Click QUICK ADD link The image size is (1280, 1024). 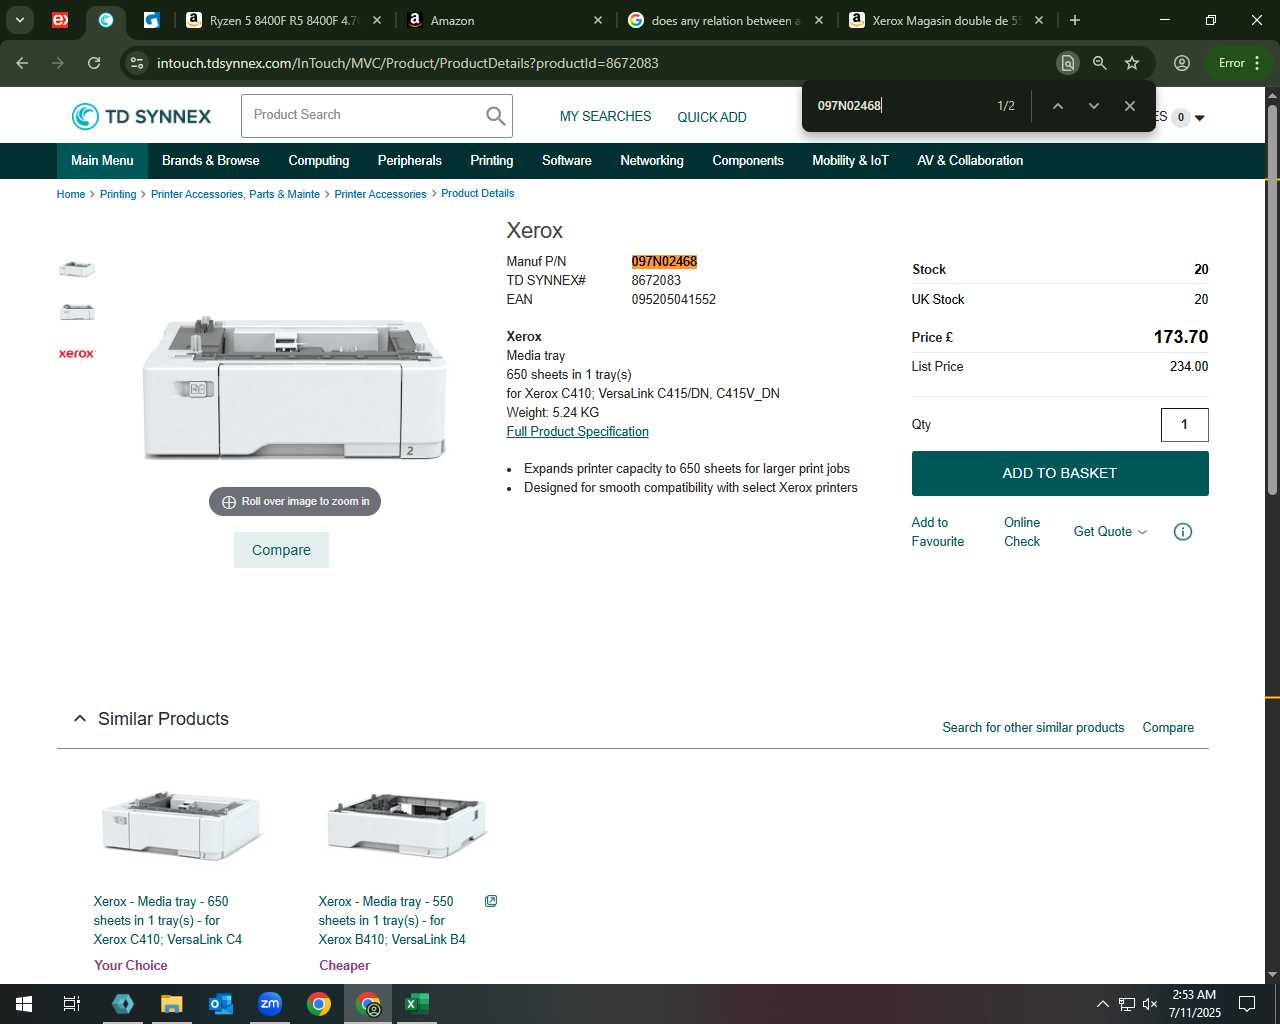tap(712, 117)
